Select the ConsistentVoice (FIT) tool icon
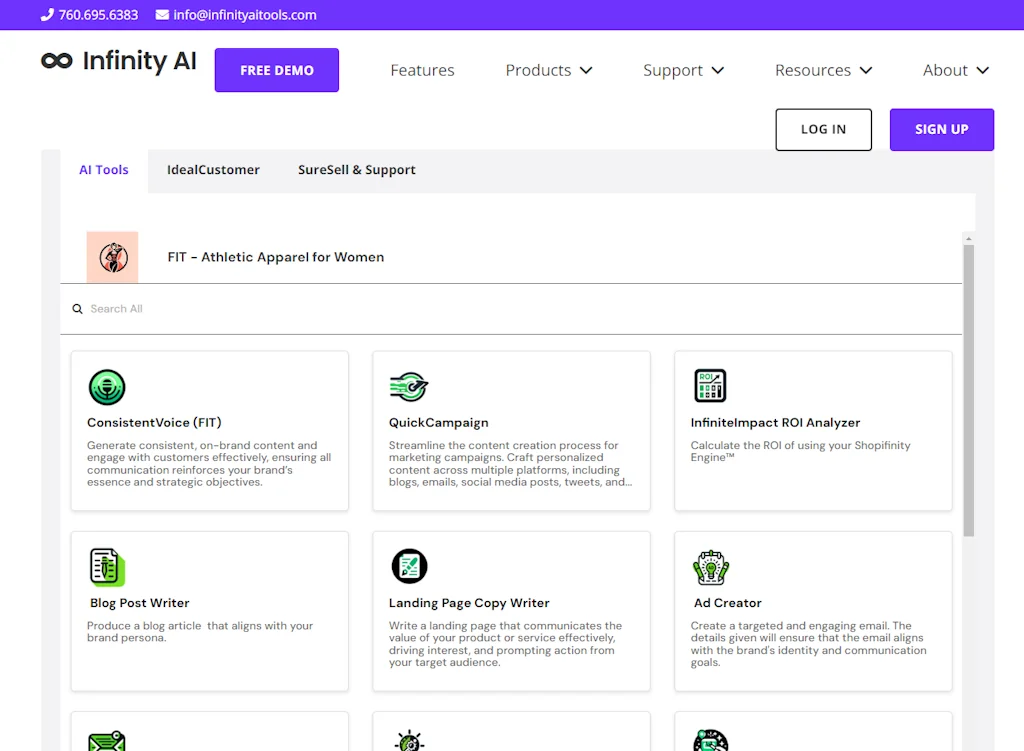1024x751 pixels. [x=107, y=388]
